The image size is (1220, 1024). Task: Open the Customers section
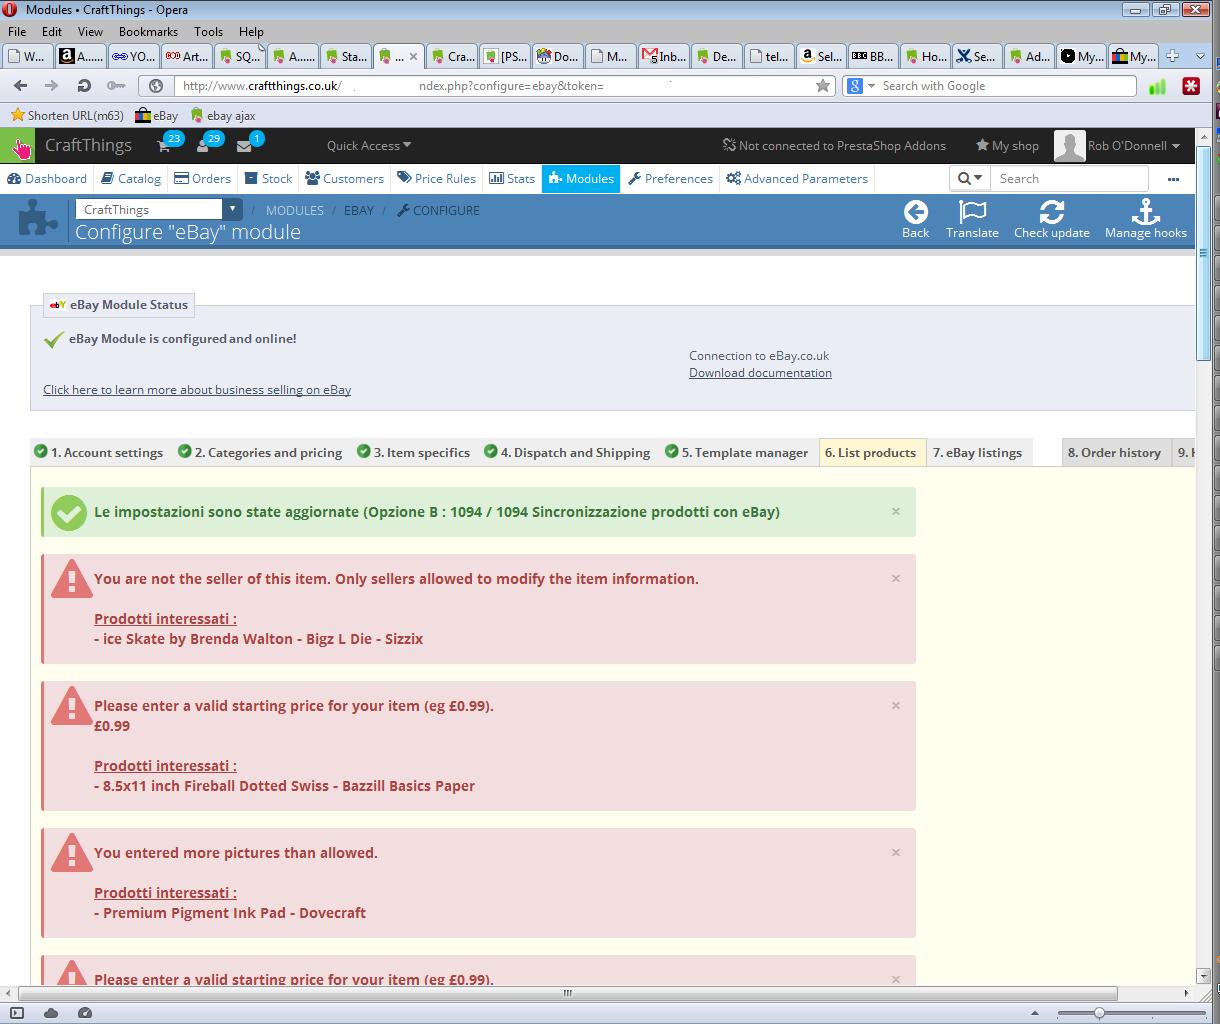click(x=345, y=179)
